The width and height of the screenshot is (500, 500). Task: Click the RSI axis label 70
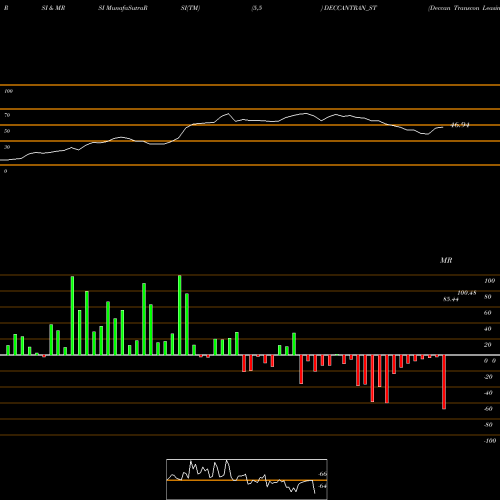coord(7,115)
